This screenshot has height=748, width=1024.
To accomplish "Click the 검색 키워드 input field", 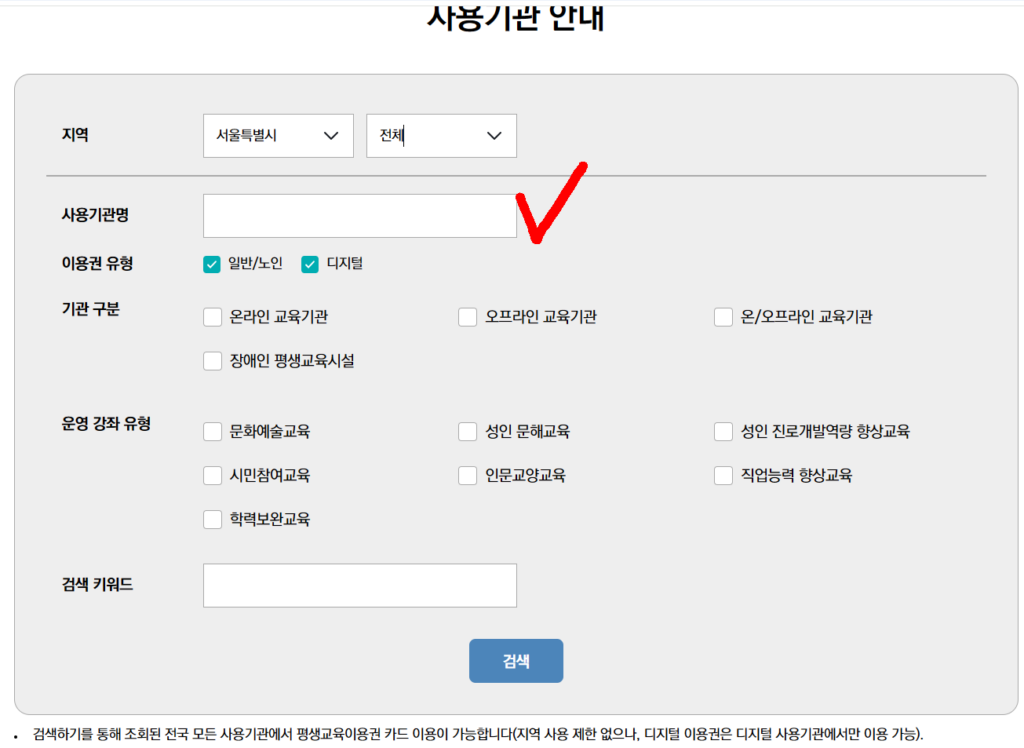I will click(359, 586).
